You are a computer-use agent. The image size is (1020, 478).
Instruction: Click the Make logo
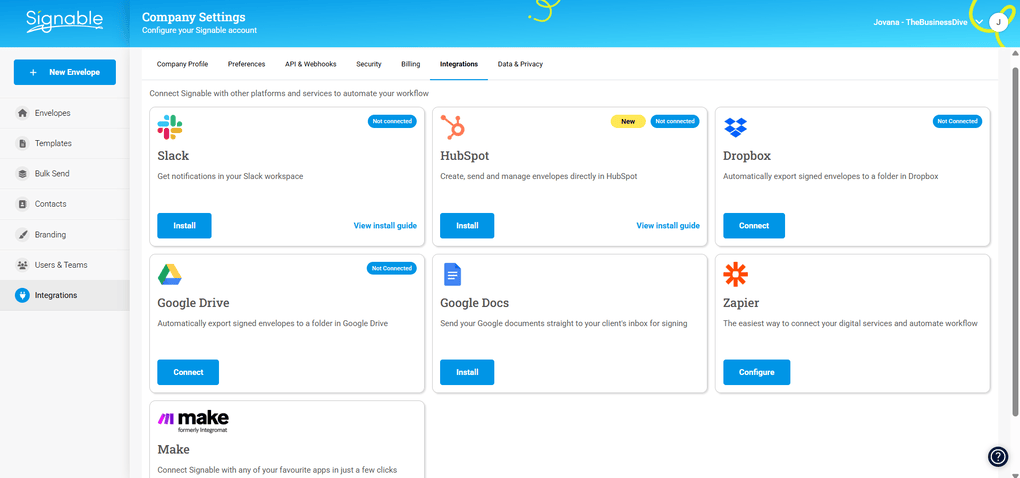(x=193, y=421)
